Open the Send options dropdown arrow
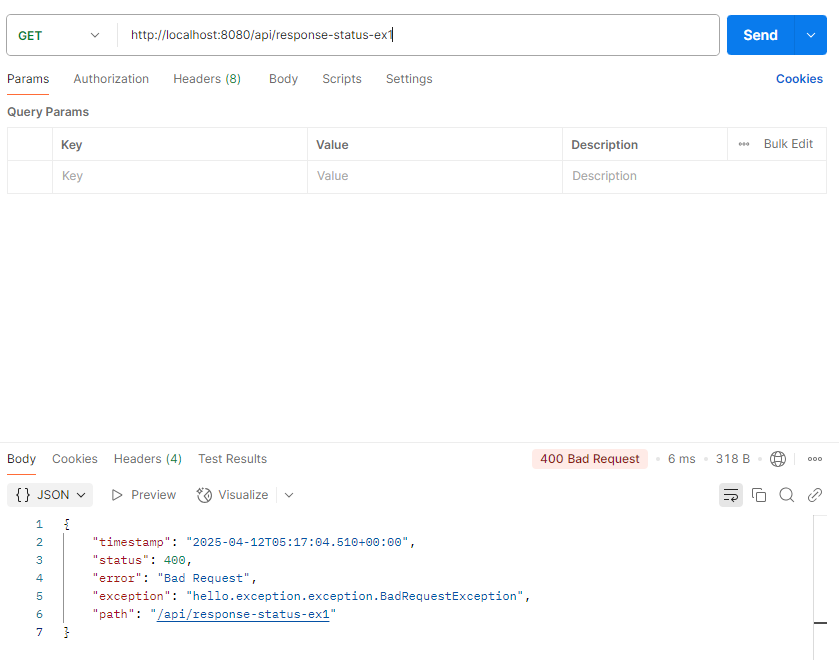 811,35
